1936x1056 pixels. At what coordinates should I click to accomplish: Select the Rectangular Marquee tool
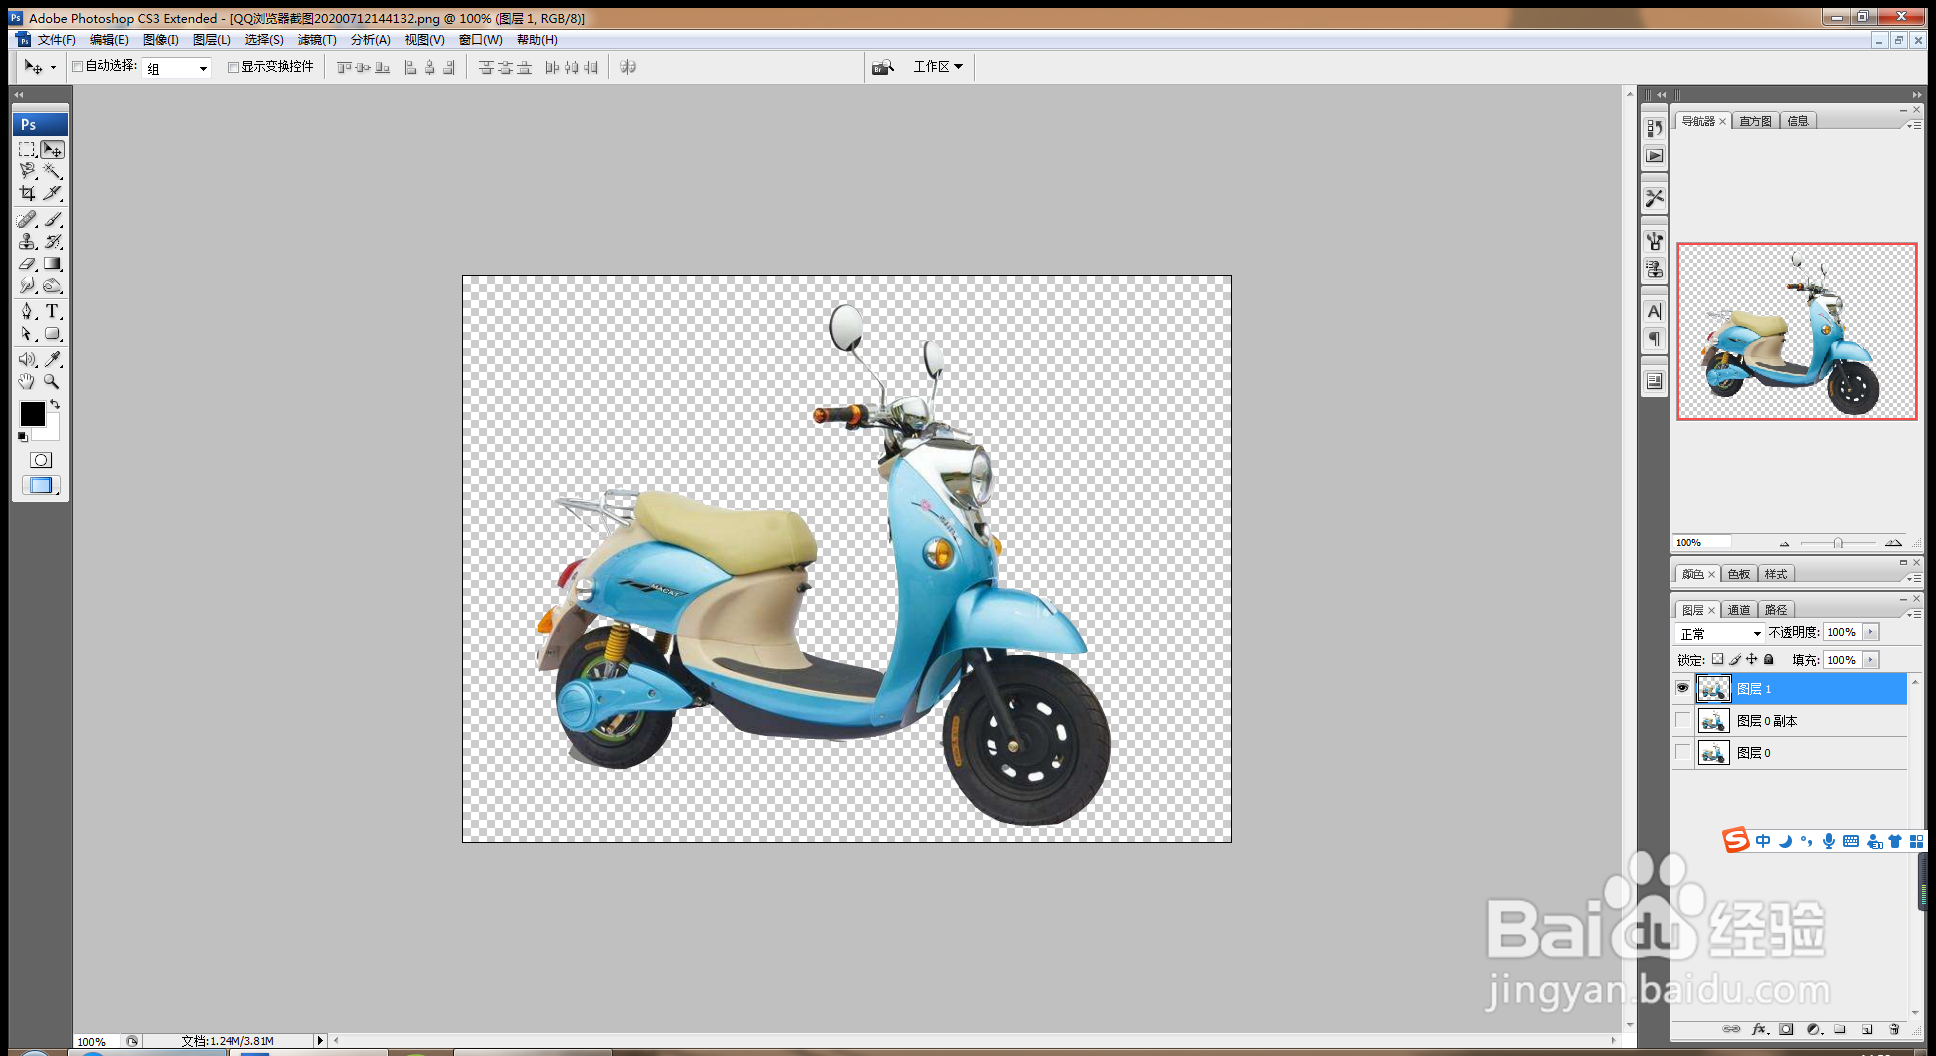27,150
